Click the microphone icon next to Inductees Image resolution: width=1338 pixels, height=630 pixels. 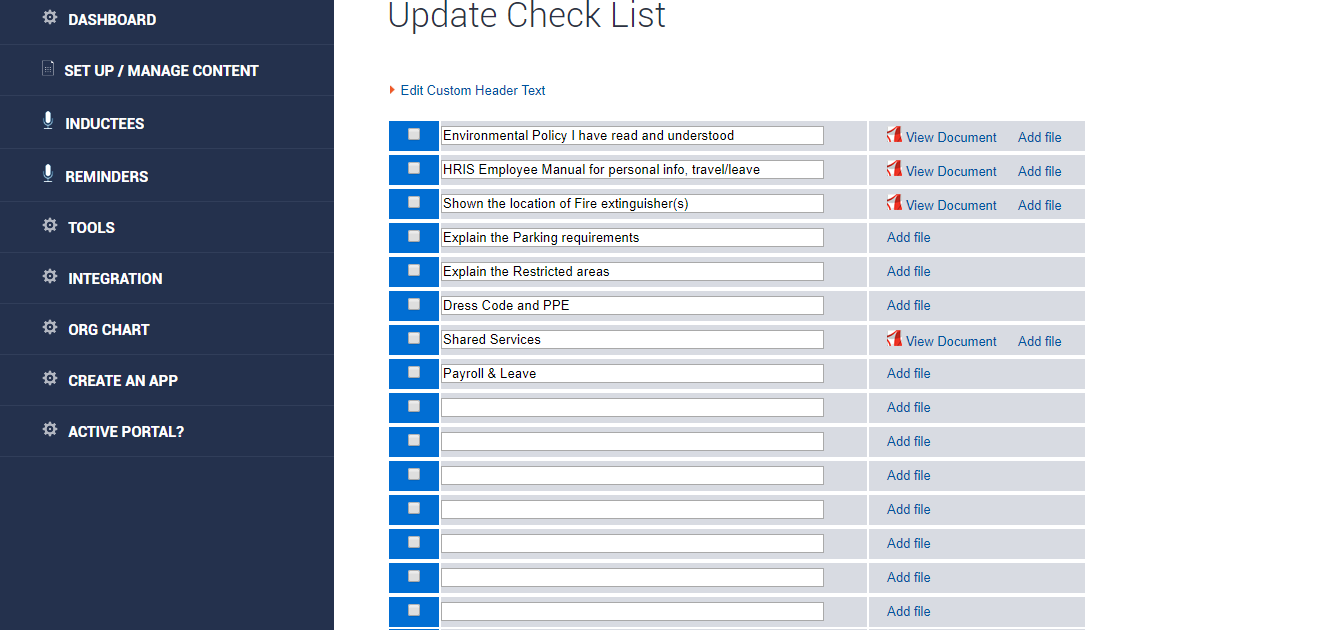[x=48, y=121]
